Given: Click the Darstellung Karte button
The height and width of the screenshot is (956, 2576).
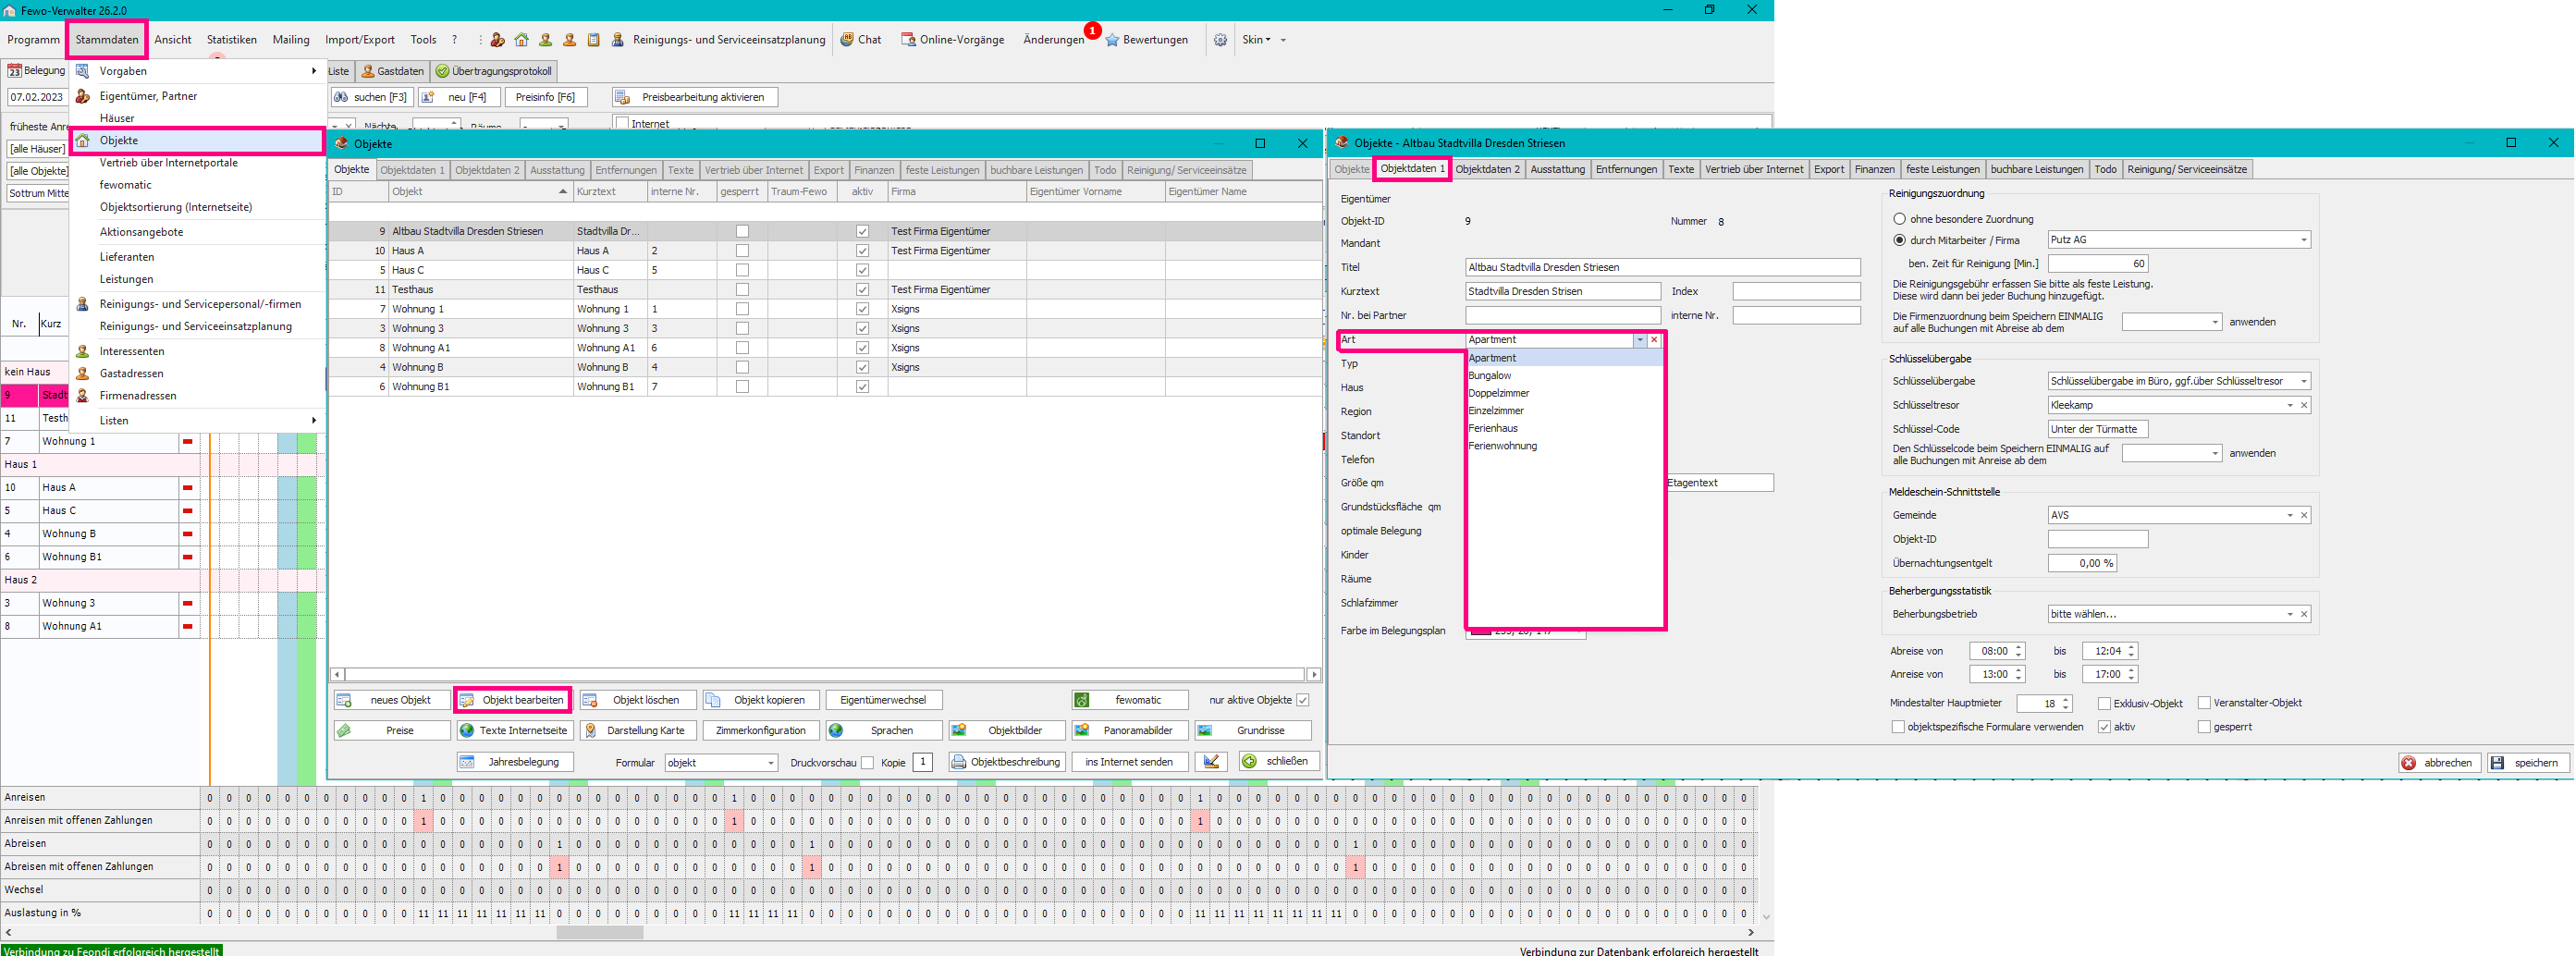Looking at the screenshot, I should 638,731.
